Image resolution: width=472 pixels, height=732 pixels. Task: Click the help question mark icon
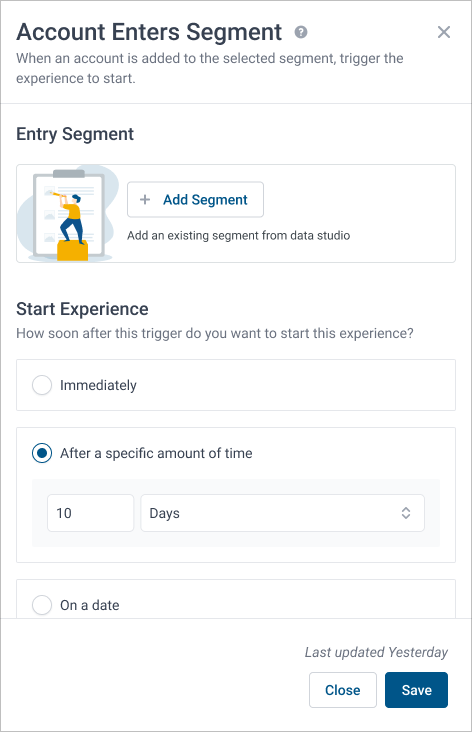point(301,32)
